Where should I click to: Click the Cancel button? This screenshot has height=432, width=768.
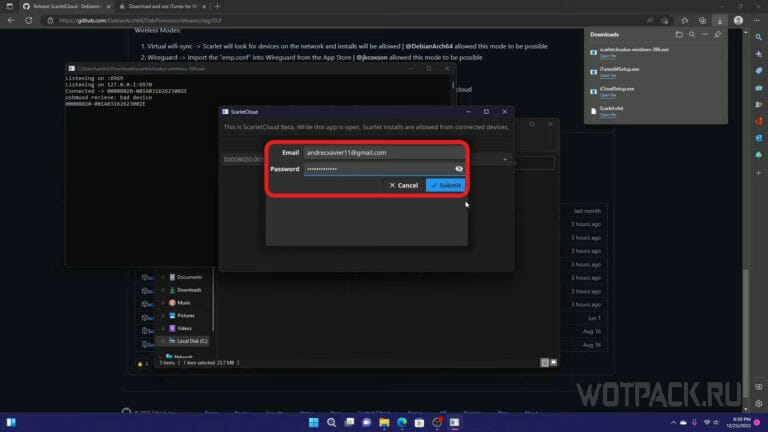403,185
